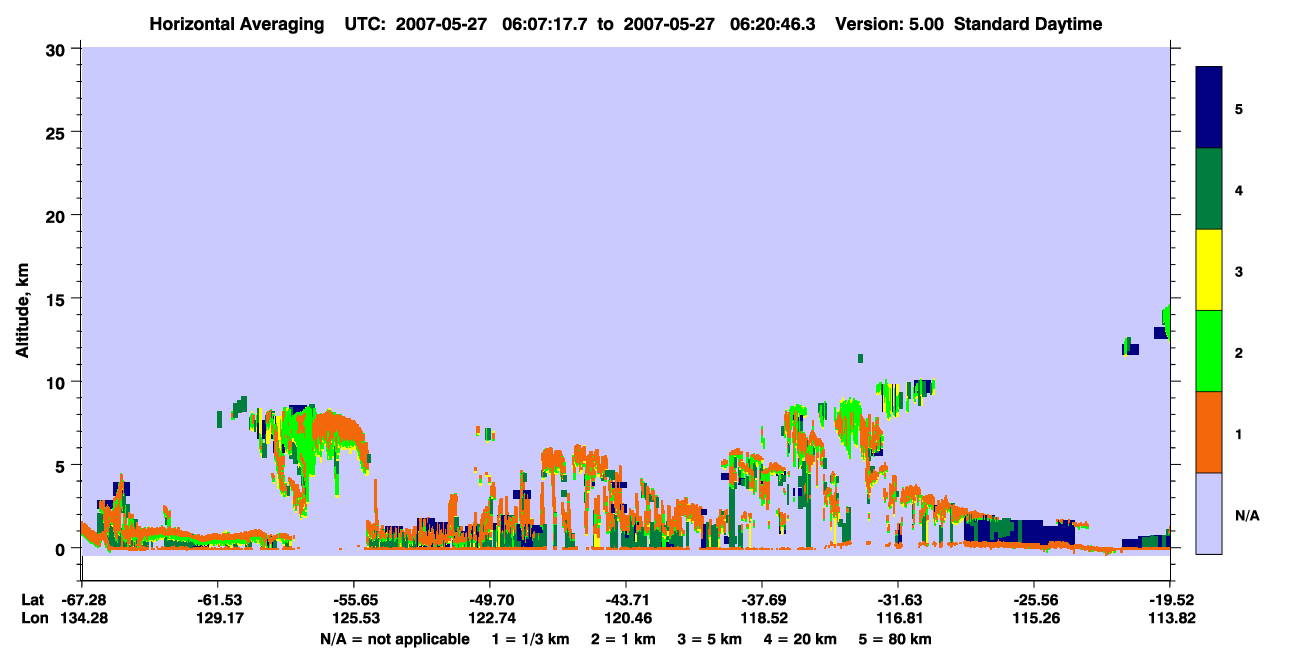The image size is (1300, 667).
Task: Click the altitude tick label 25
Action: [58, 132]
